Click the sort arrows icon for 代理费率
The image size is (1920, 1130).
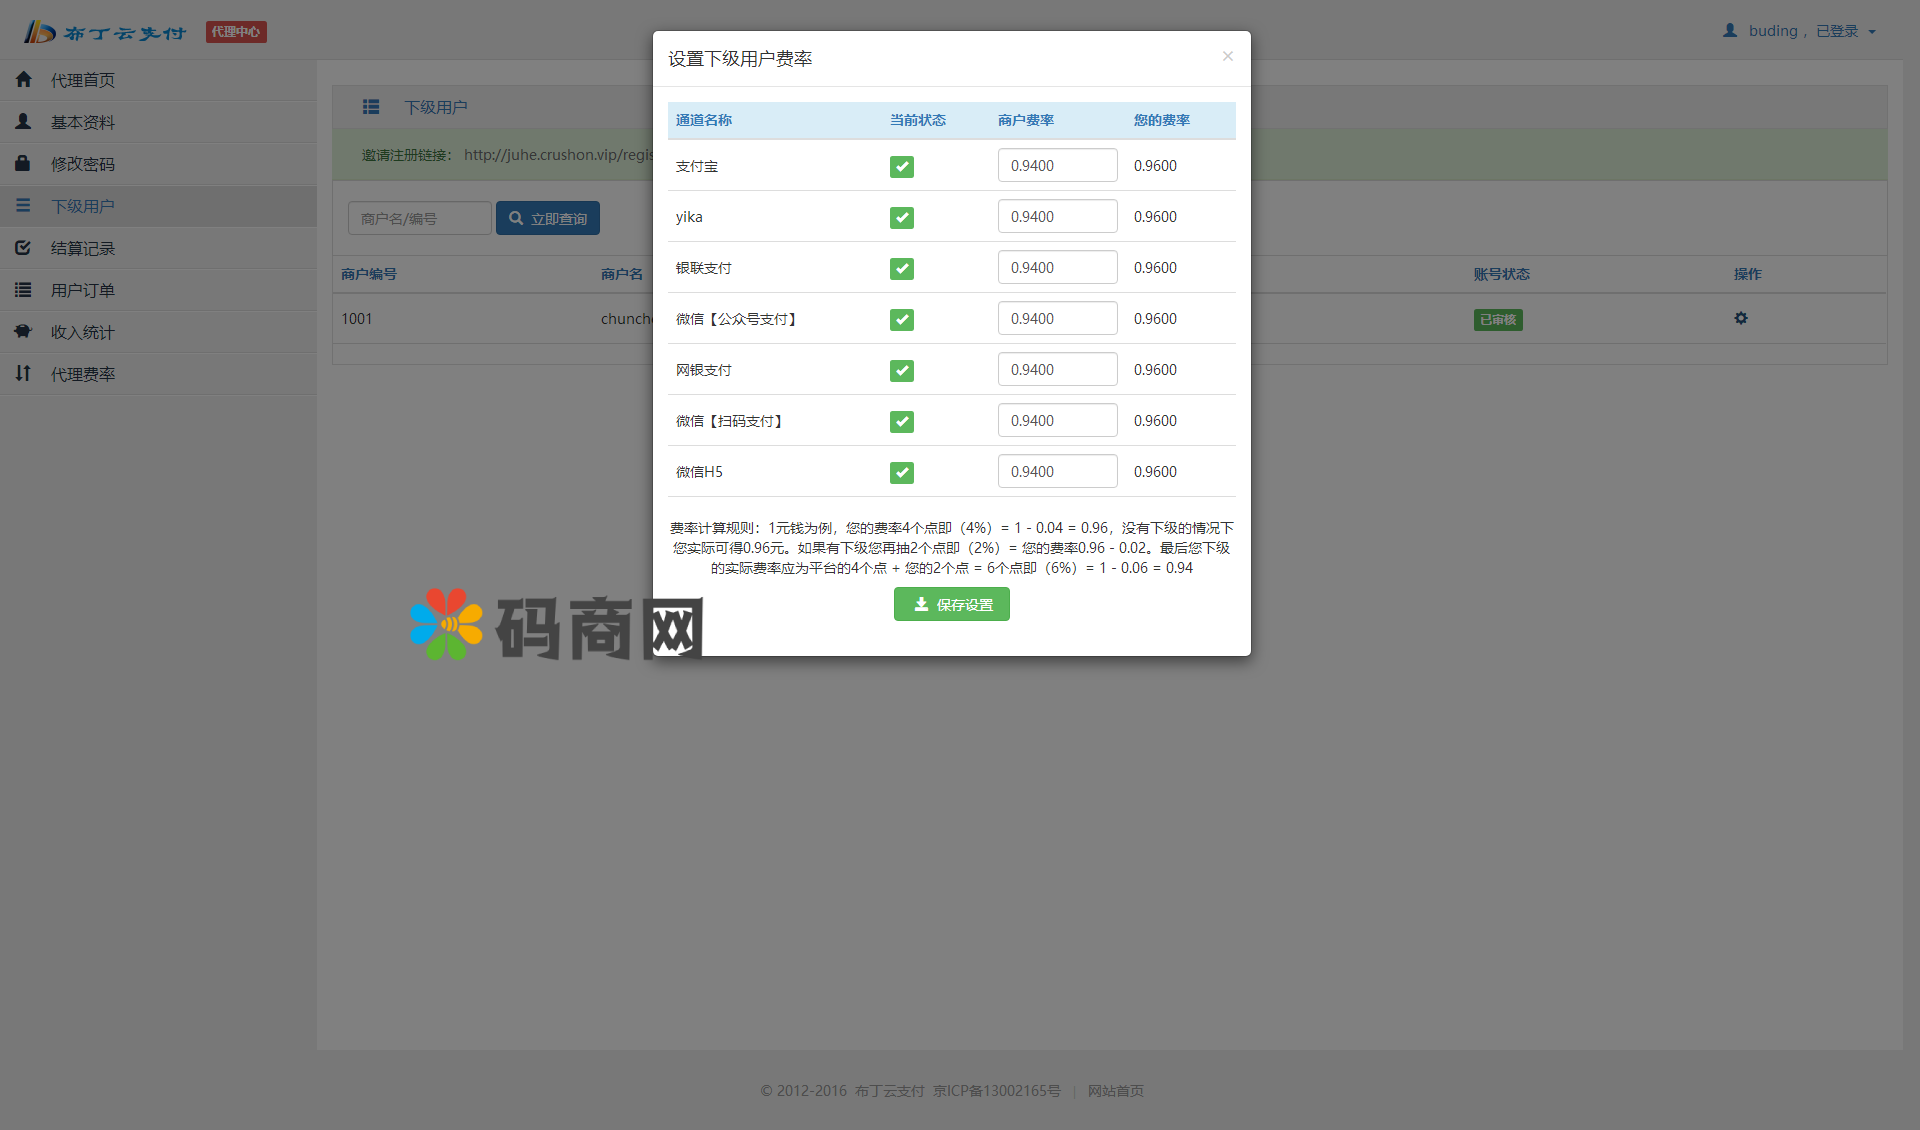[24, 373]
